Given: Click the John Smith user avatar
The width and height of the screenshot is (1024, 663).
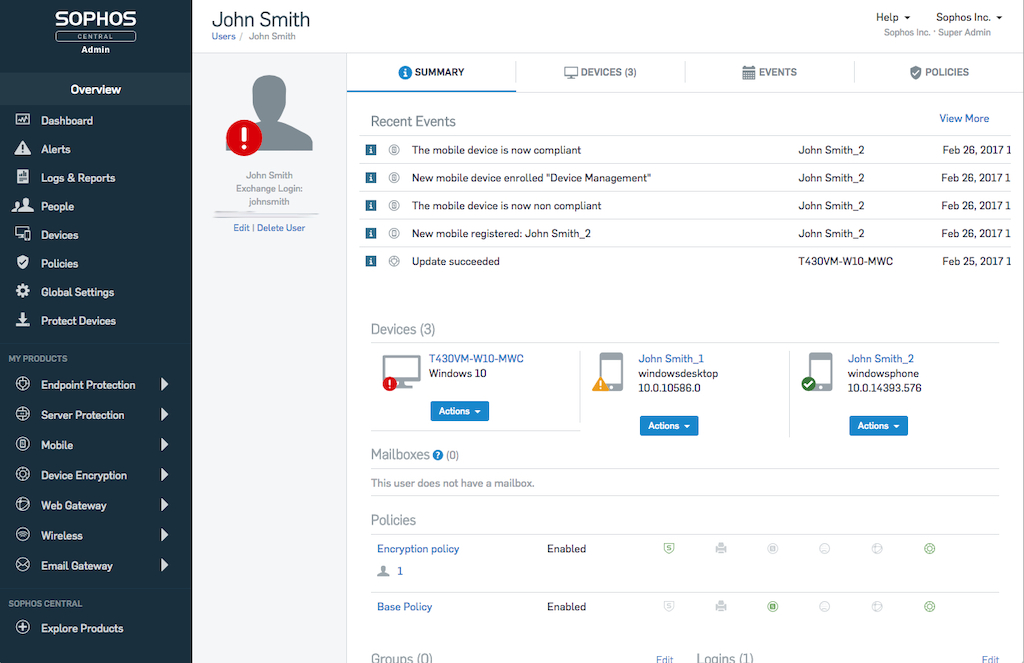Looking at the screenshot, I should click(x=269, y=114).
